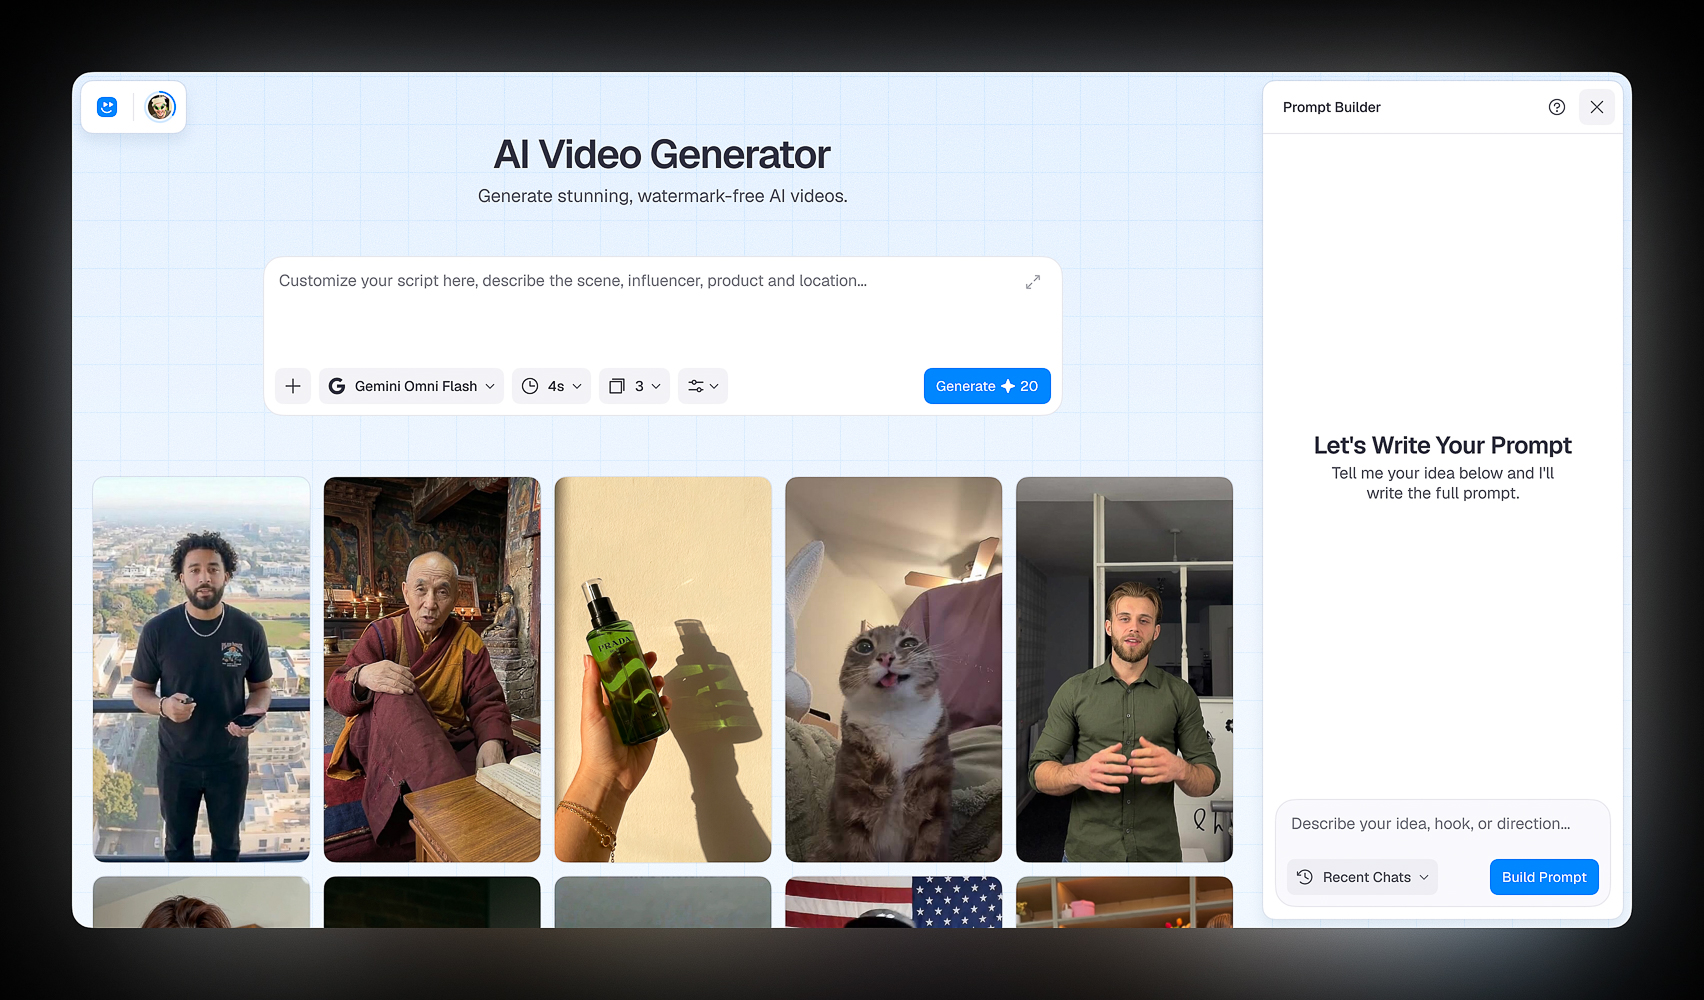This screenshot has width=1704, height=1000.
Task: Click the 'Let's Write Your Prompt' heading
Action: (1442, 445)
